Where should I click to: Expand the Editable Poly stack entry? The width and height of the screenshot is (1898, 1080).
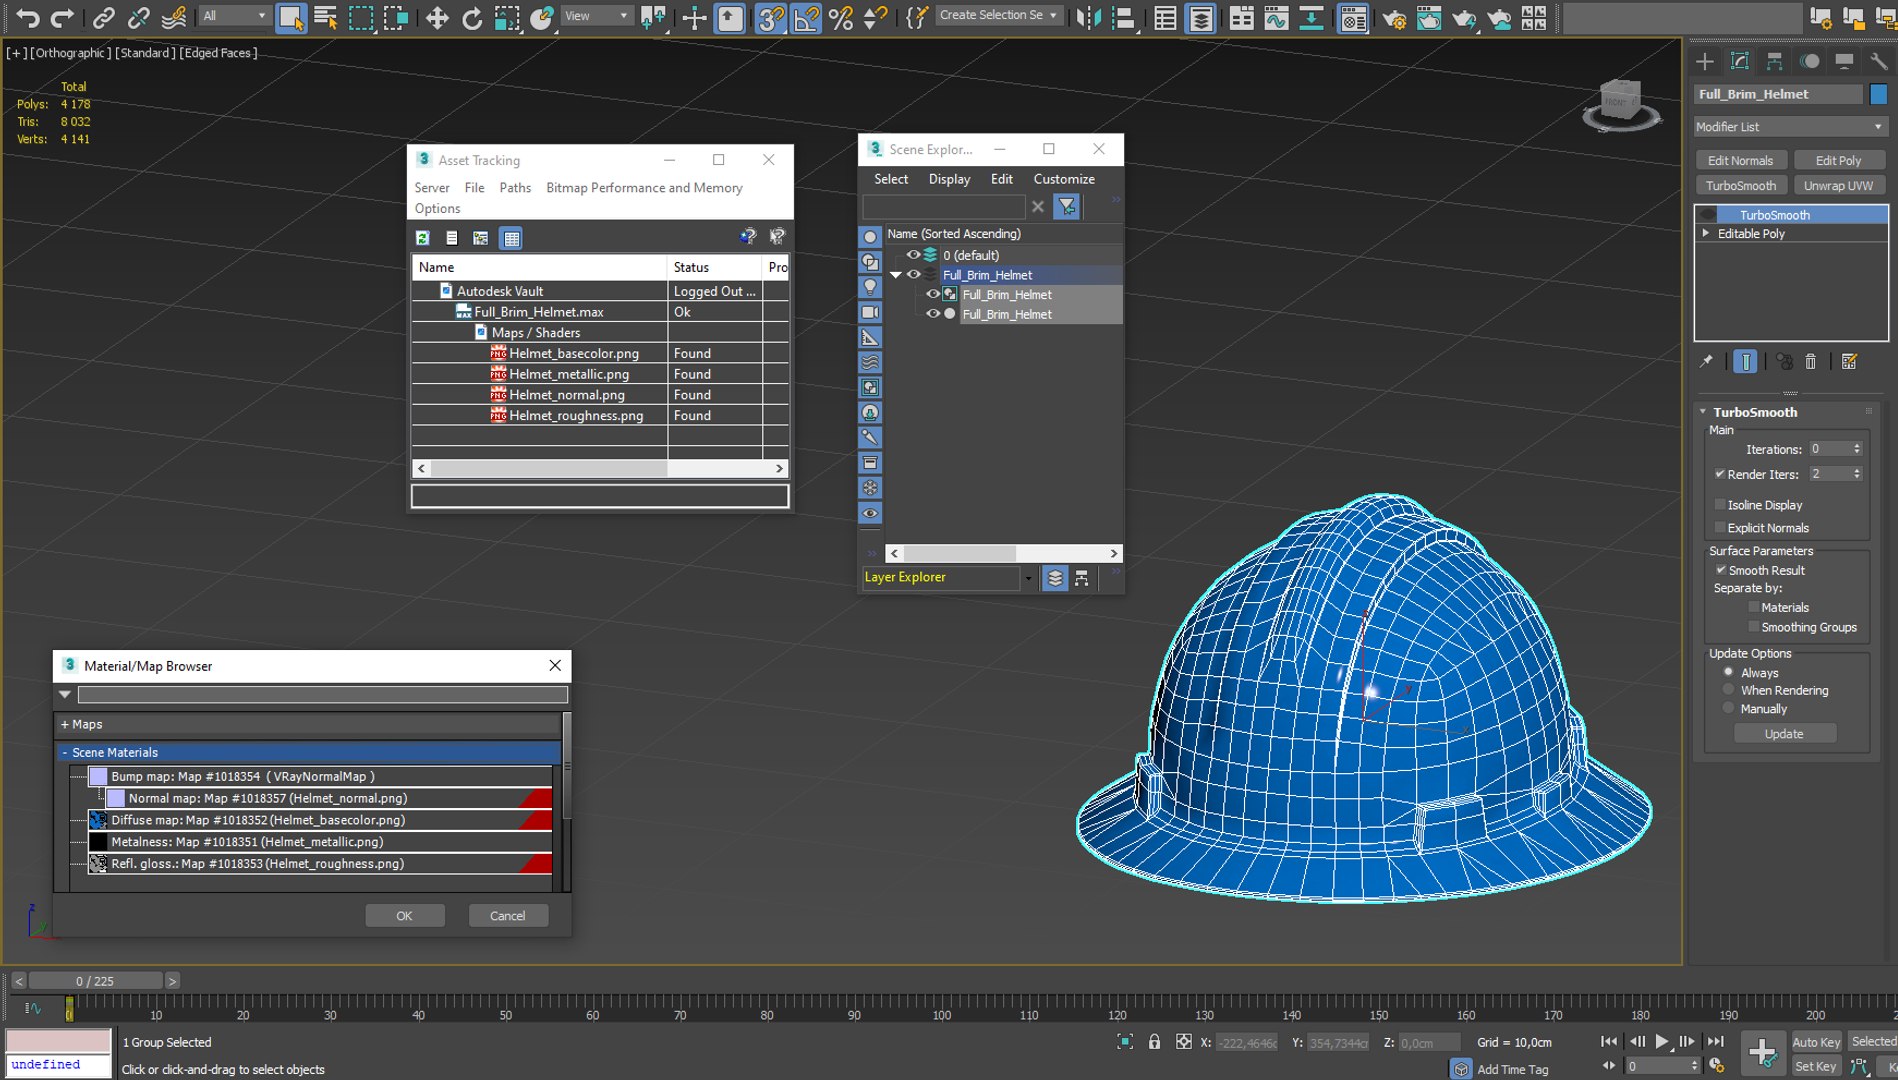click(x=1706, y=233)
